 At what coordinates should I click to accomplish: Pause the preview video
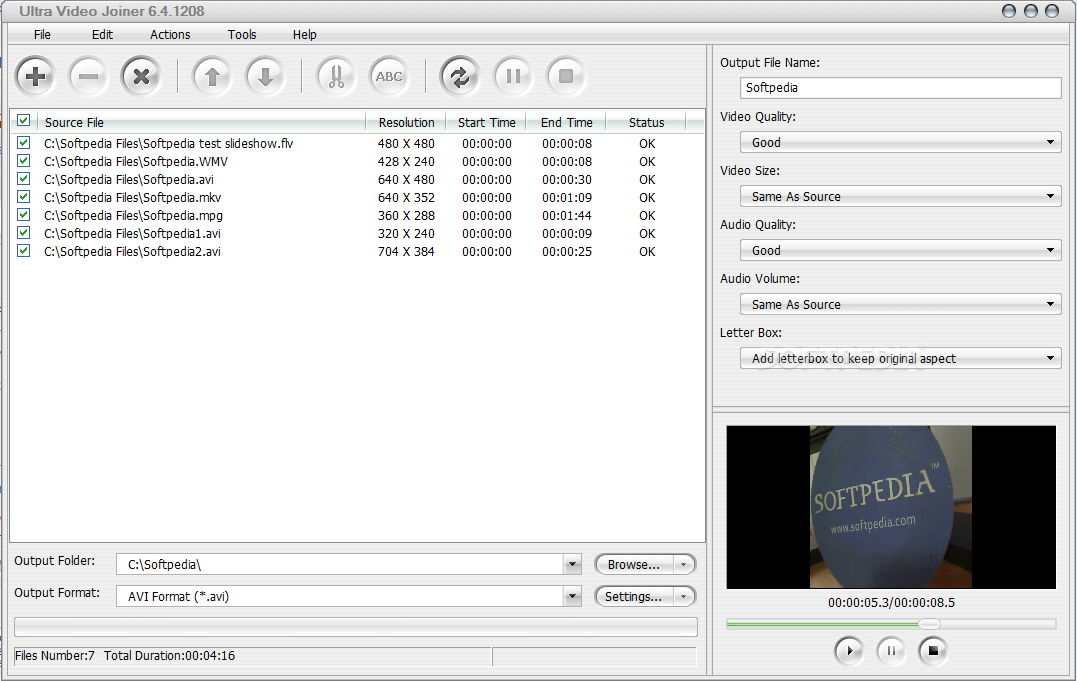891,650
